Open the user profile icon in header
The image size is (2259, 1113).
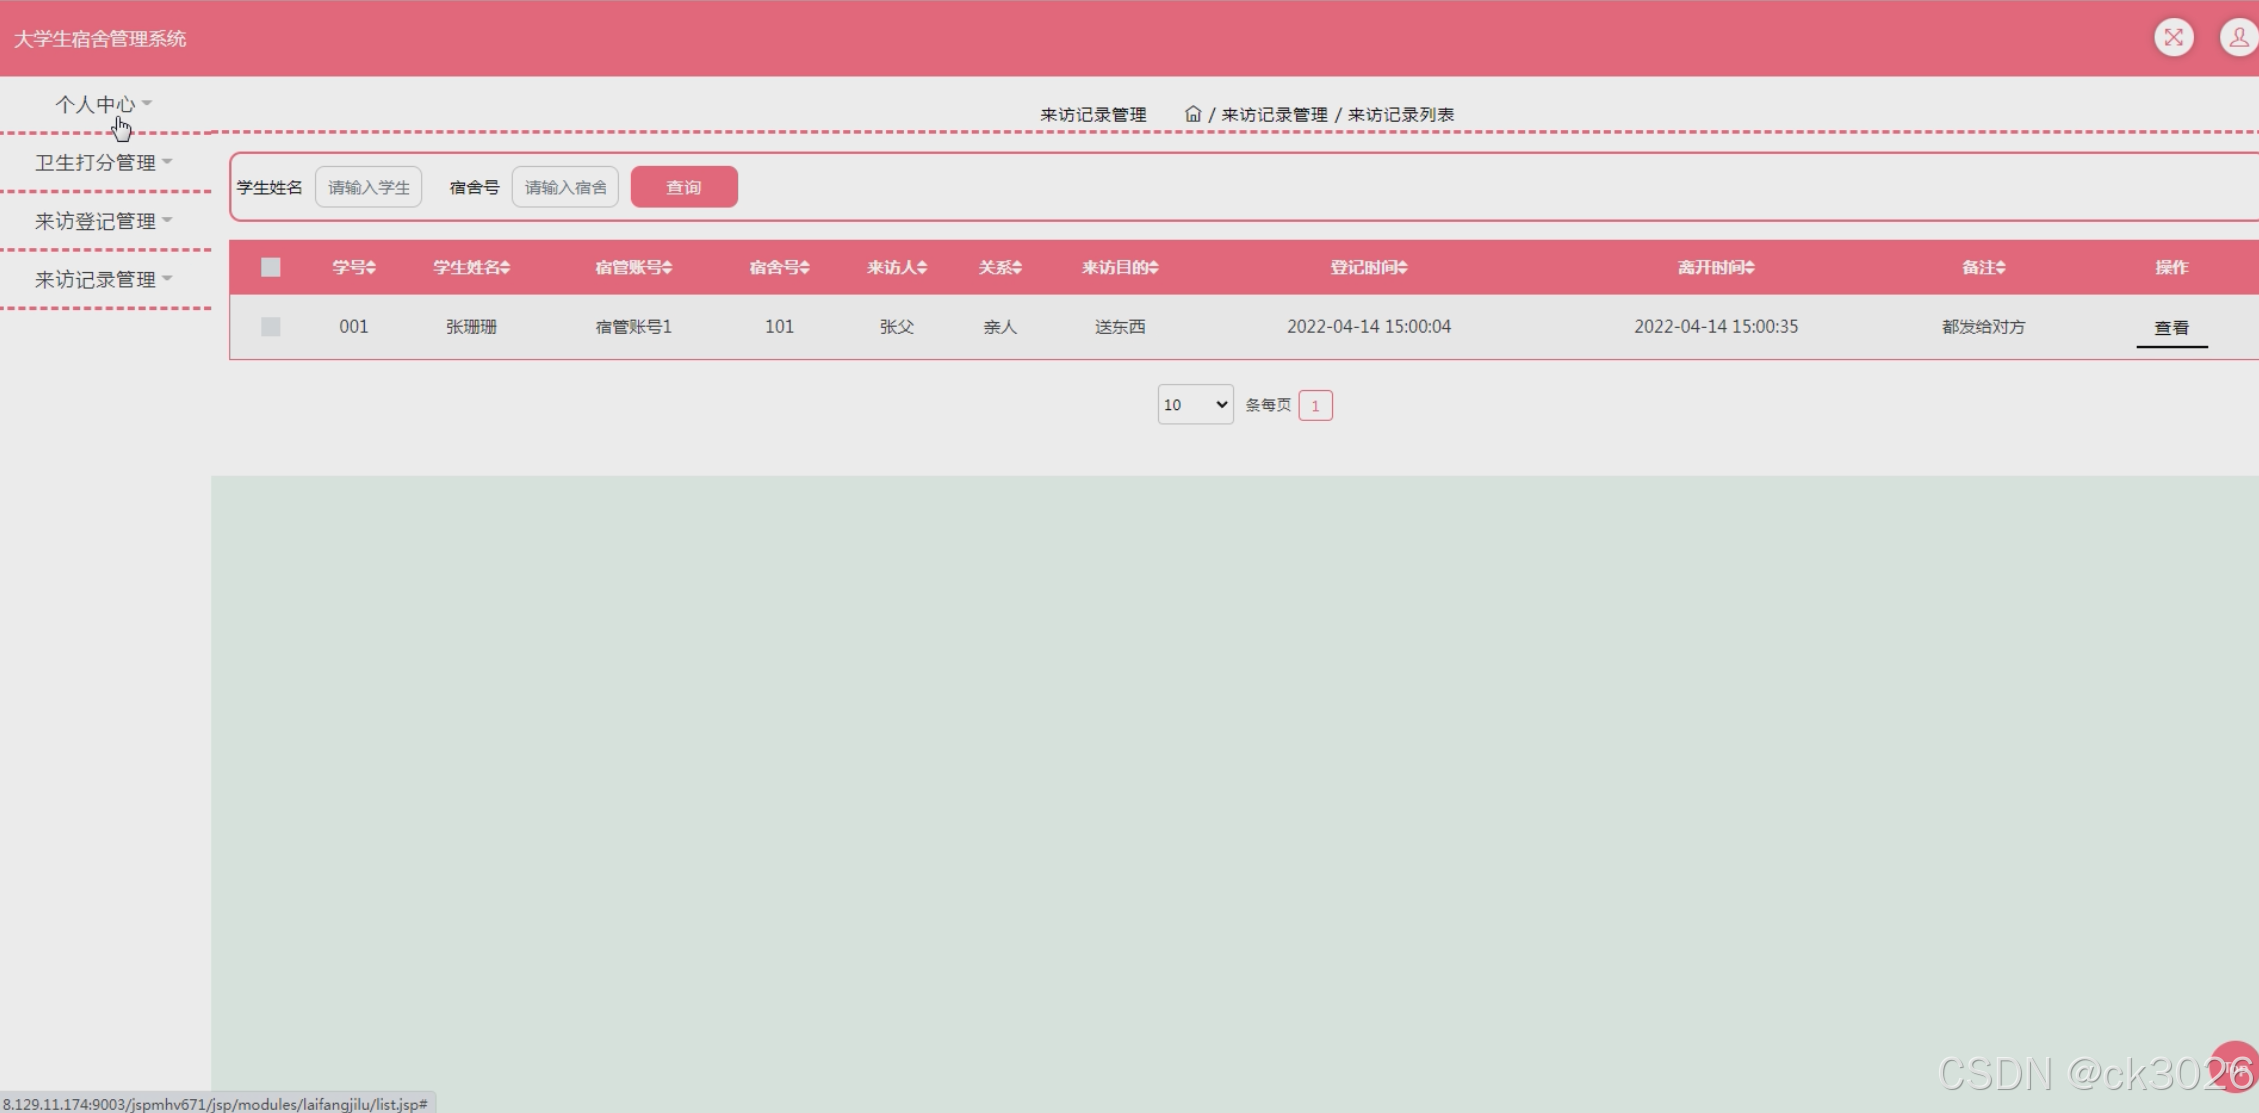point(2238,38)
